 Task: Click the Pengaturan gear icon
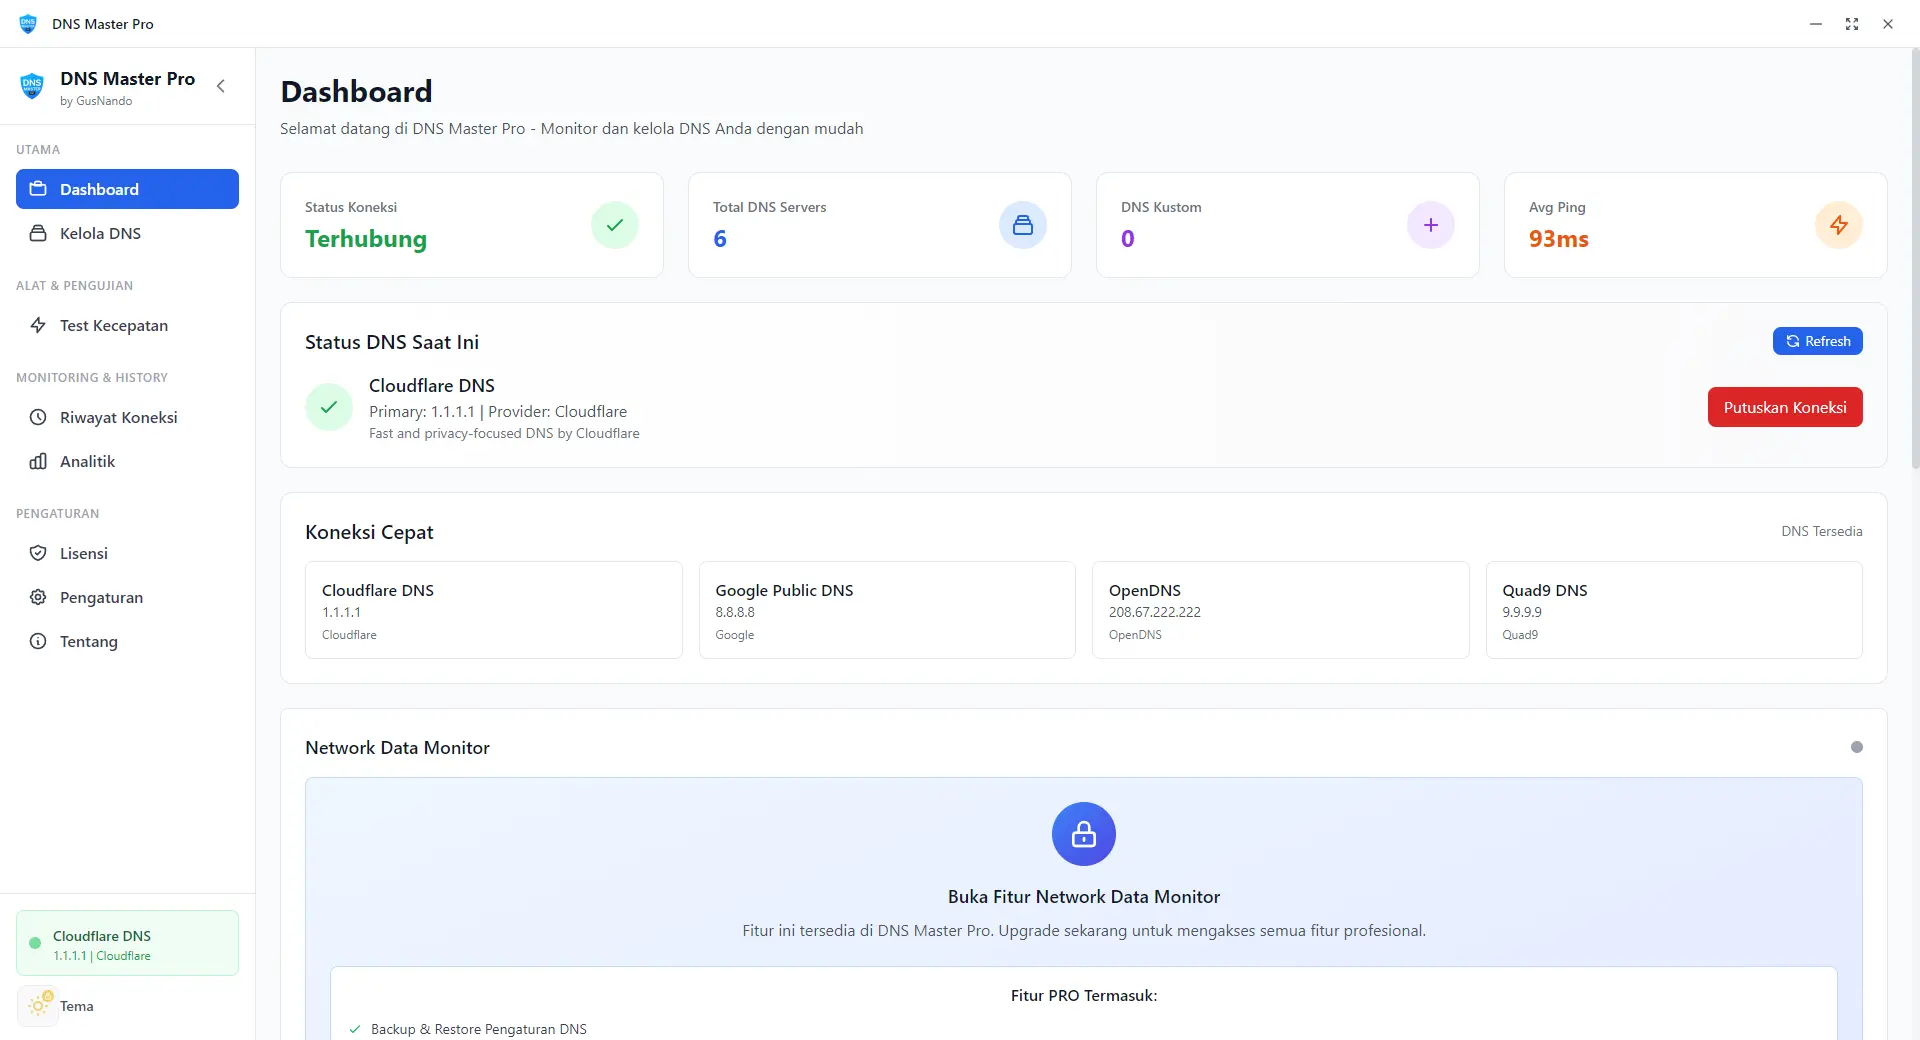pos(38,597)
